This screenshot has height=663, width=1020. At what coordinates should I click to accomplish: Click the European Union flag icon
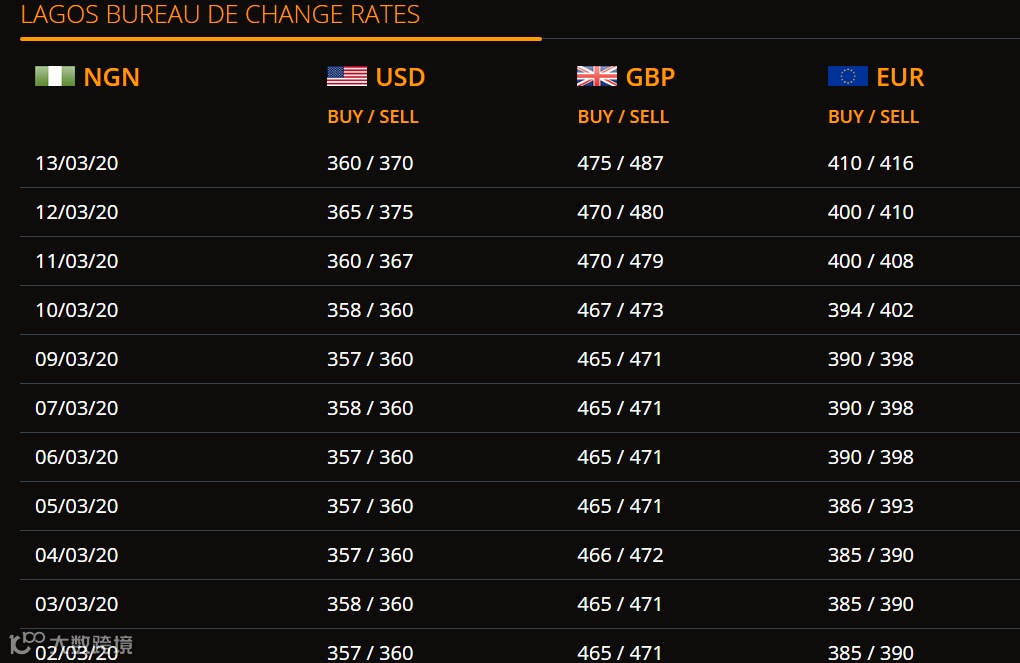[x=848, y=77]
